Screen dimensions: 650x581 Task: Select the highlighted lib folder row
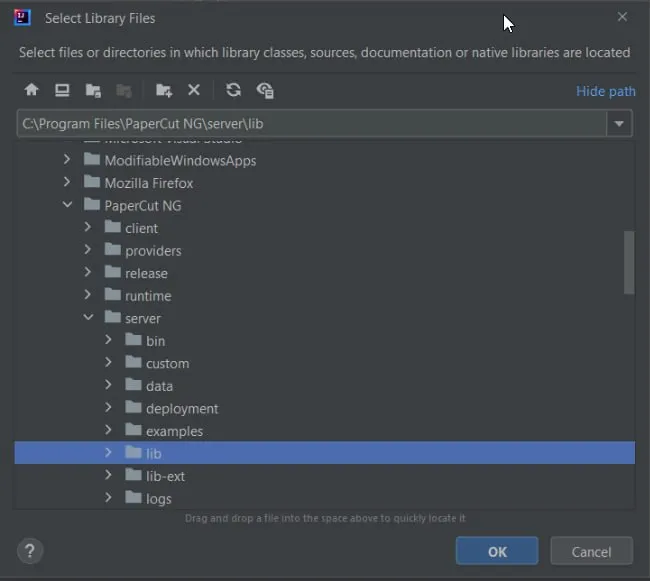point(325,453)
